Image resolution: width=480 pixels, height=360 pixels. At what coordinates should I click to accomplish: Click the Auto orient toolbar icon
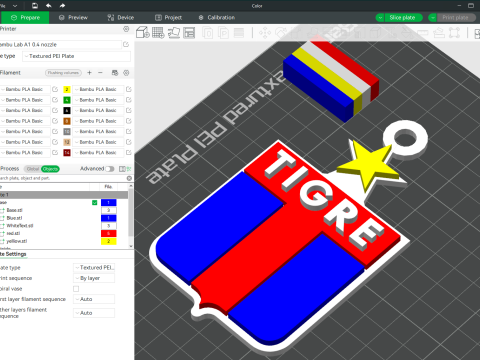tap(174, 33)
